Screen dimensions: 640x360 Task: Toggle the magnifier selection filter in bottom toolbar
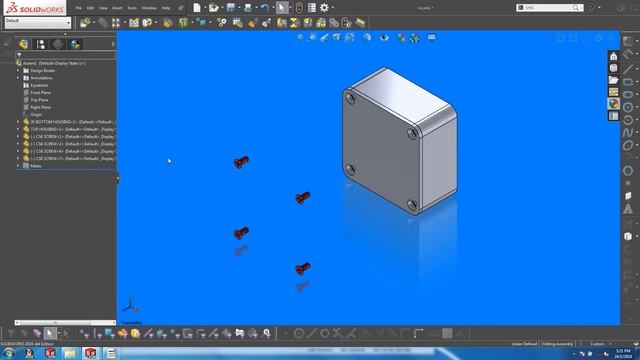266,333
